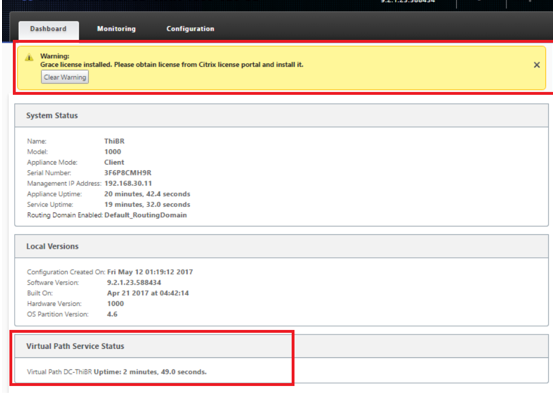Open the Configuration tab

point(190,29)
